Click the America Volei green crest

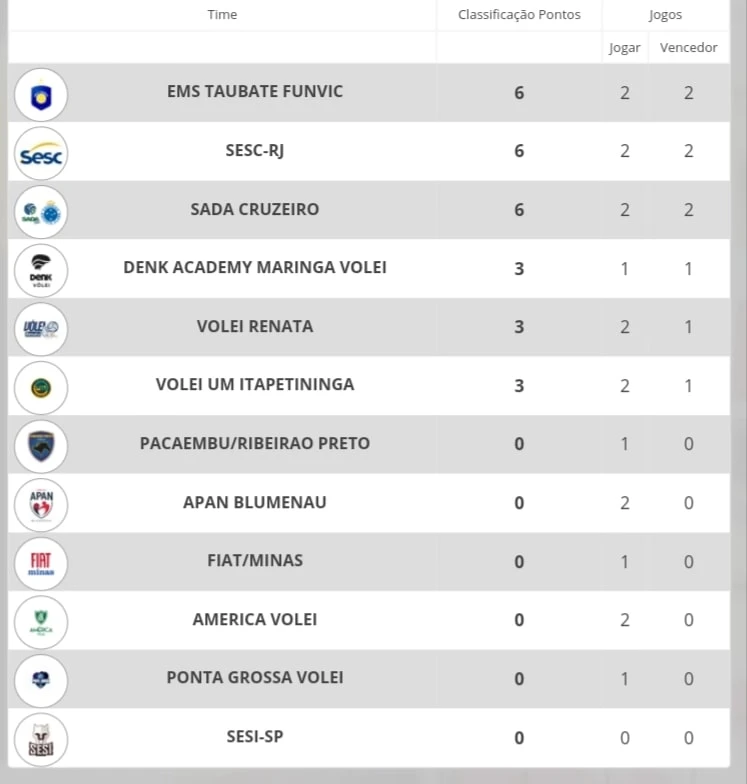(x=41, y=622)
